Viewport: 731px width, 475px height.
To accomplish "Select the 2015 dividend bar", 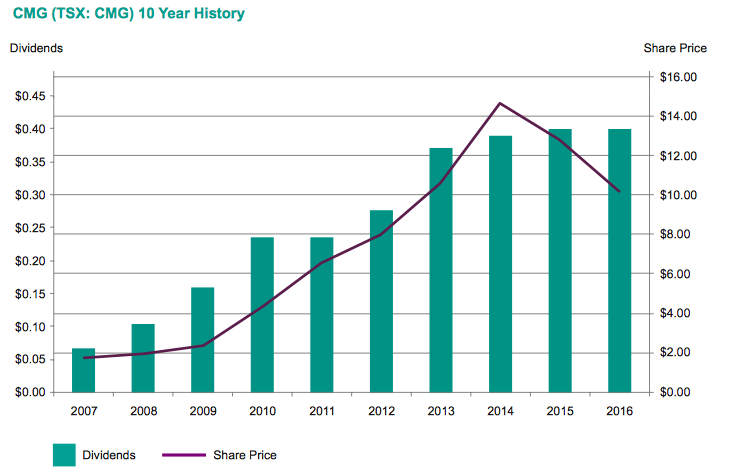I will (560, 261).
